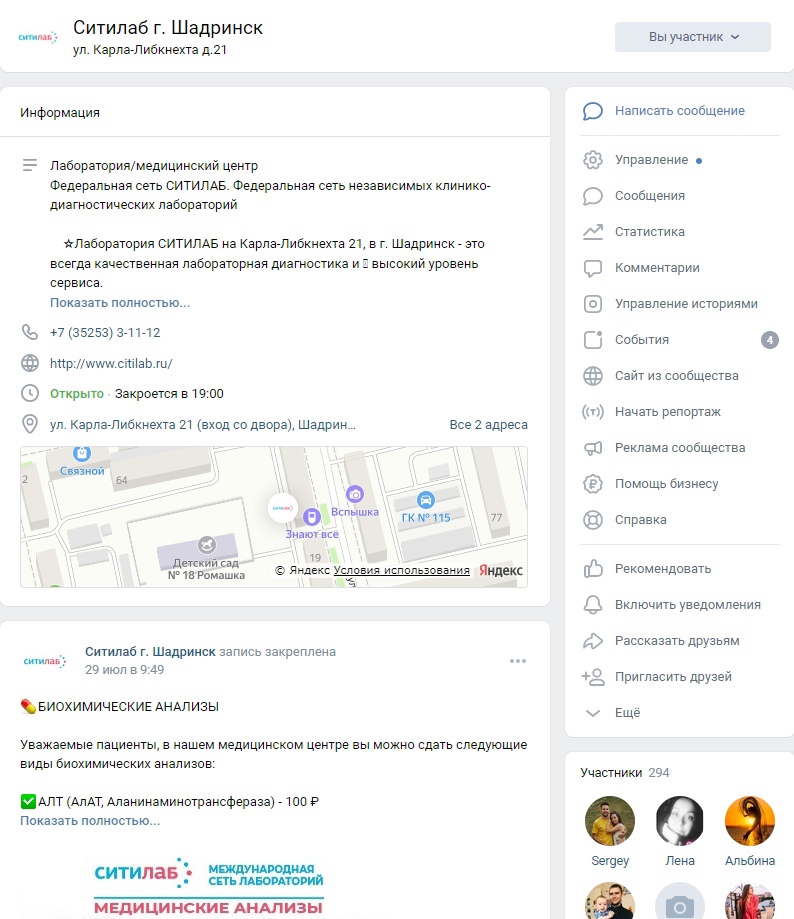Open the Ситилаб г. Шадринск author link on post

(150, 652)
